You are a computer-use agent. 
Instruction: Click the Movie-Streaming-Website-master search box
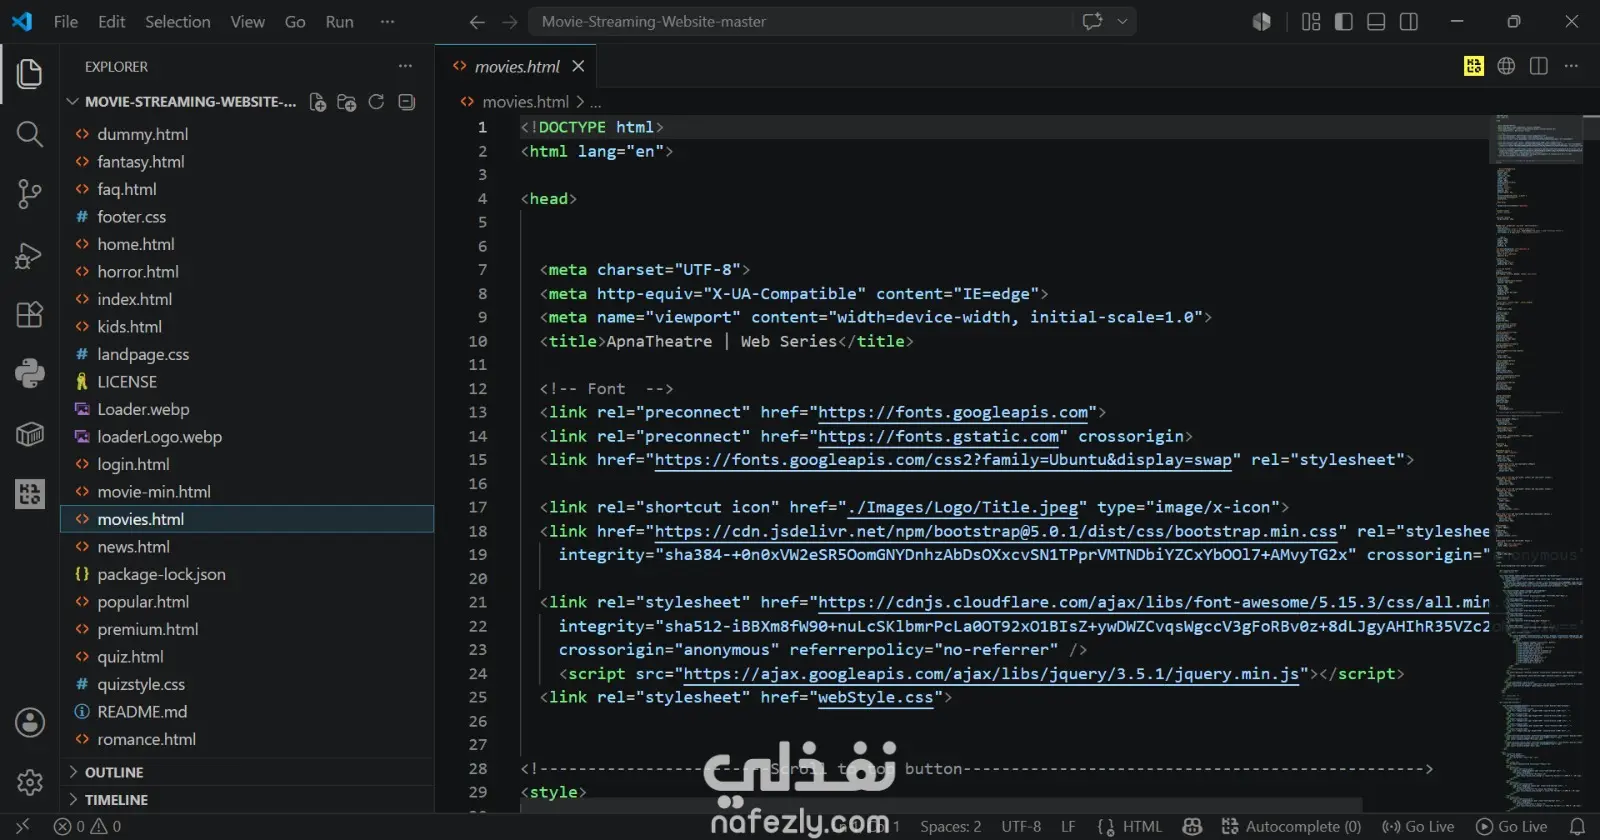click(x=800, y=22)
